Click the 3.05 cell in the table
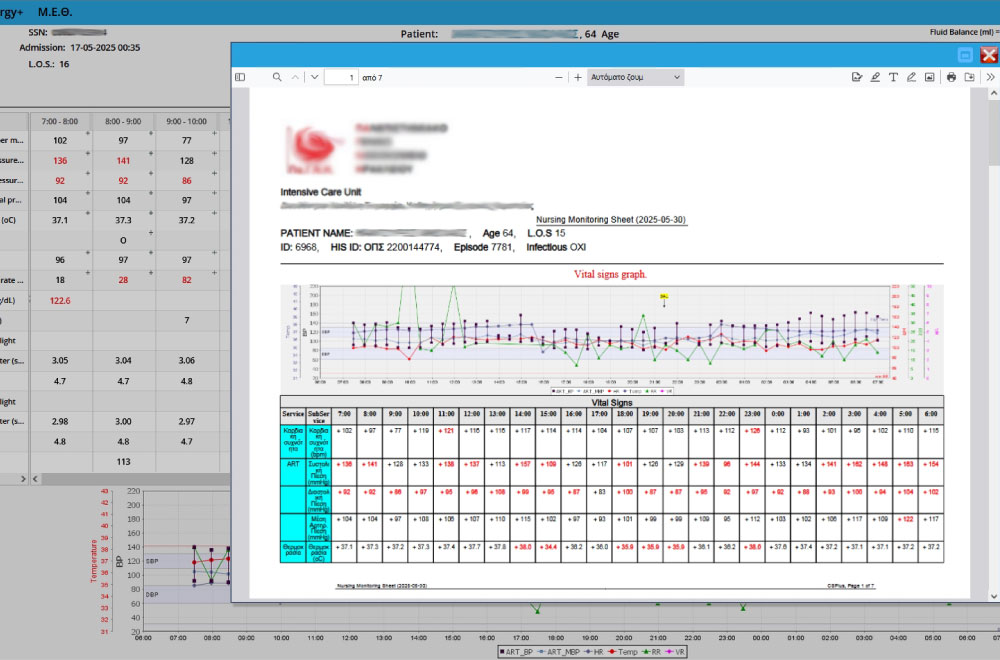 point(60,360)
